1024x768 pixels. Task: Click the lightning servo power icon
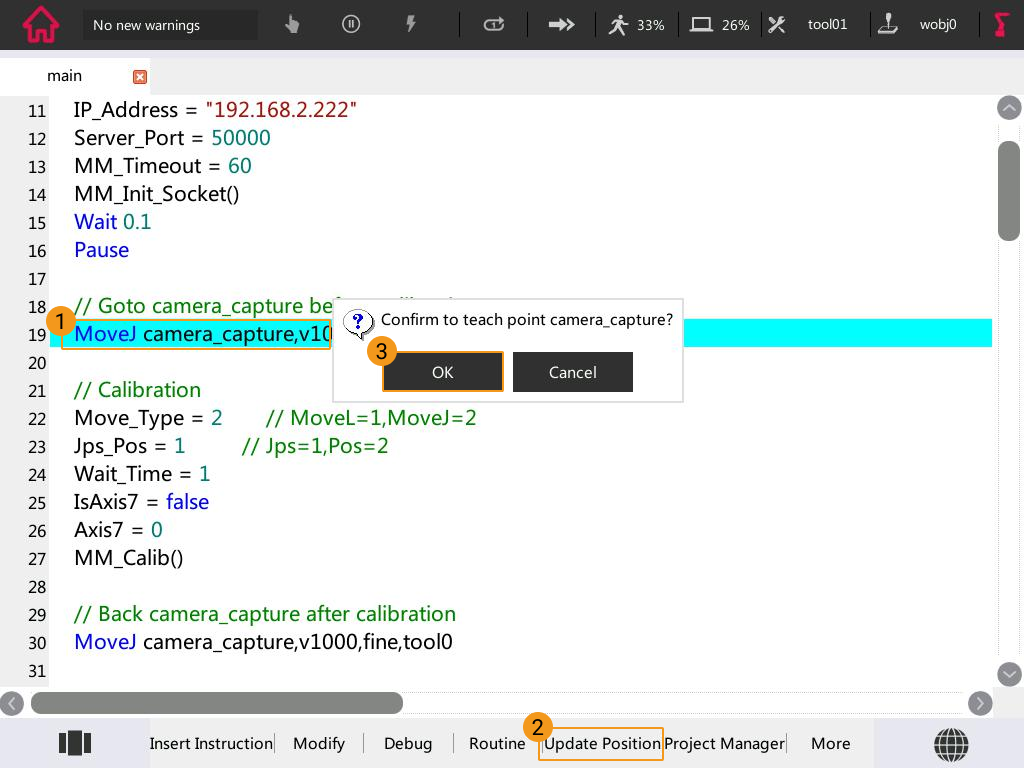point(411,24)
